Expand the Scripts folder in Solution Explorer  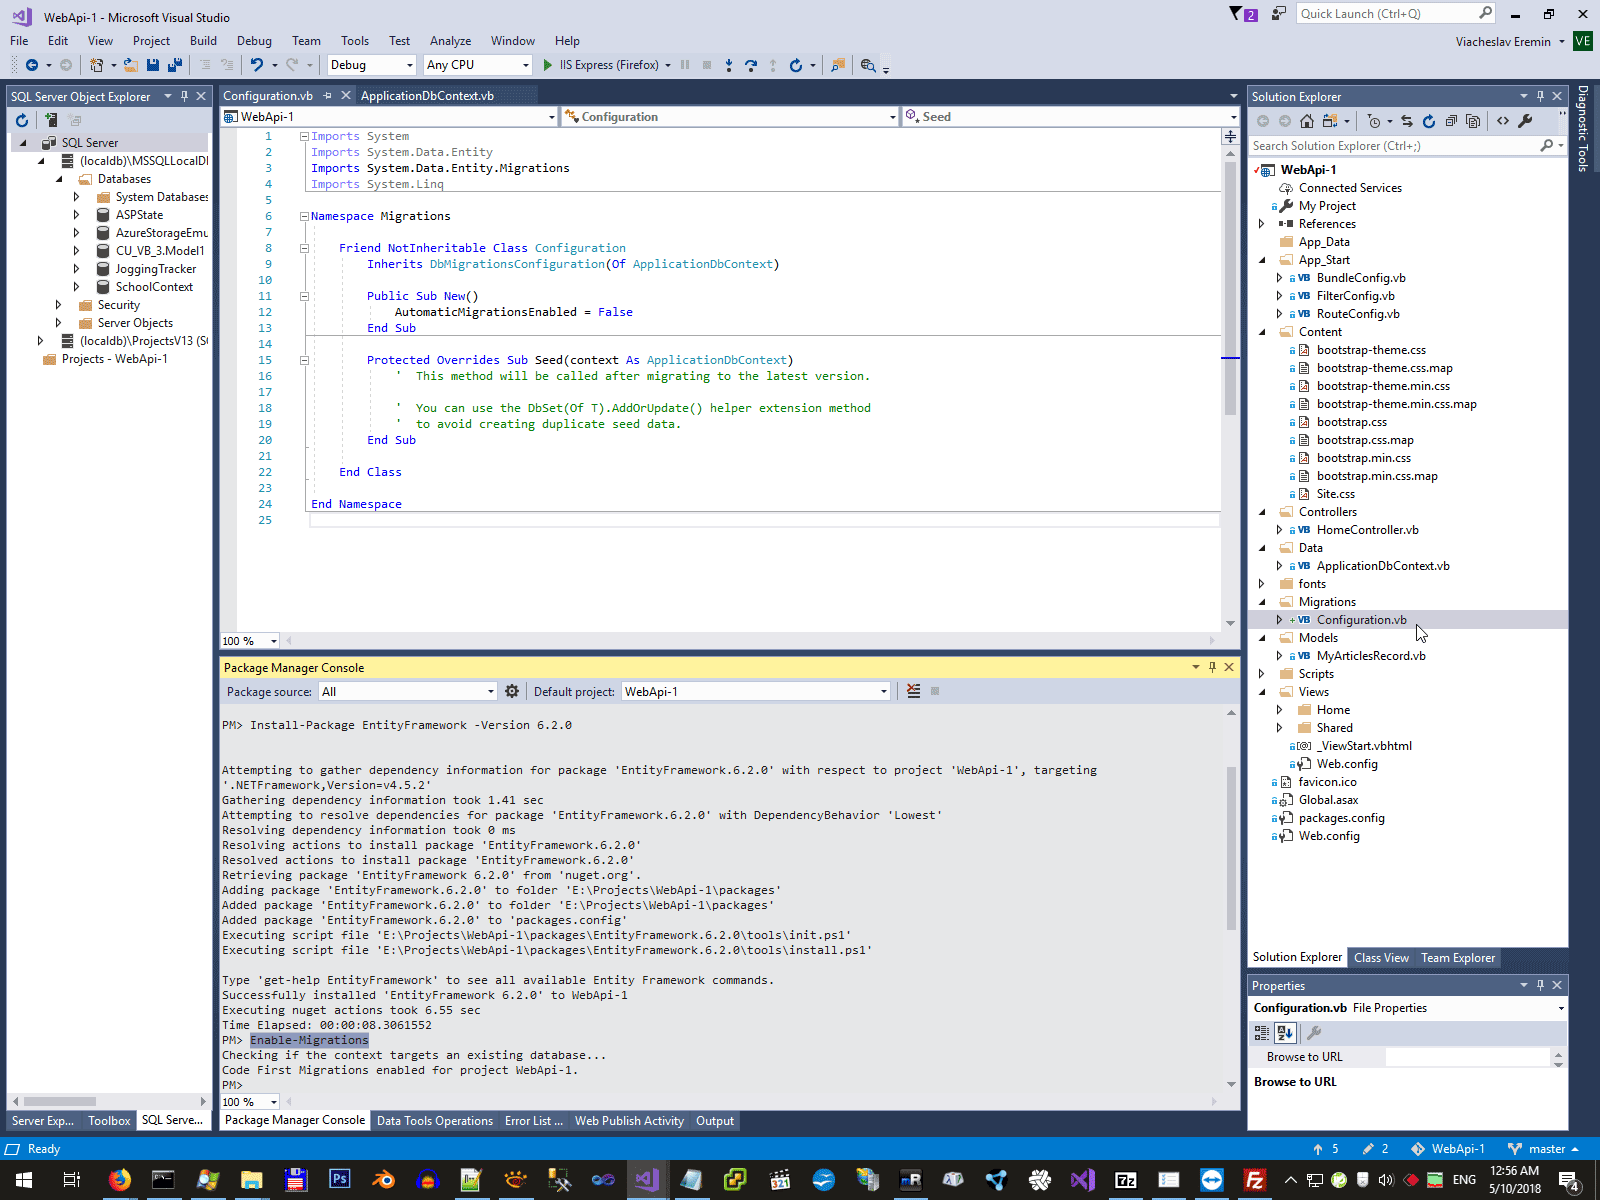click(x=1262, y=674)
